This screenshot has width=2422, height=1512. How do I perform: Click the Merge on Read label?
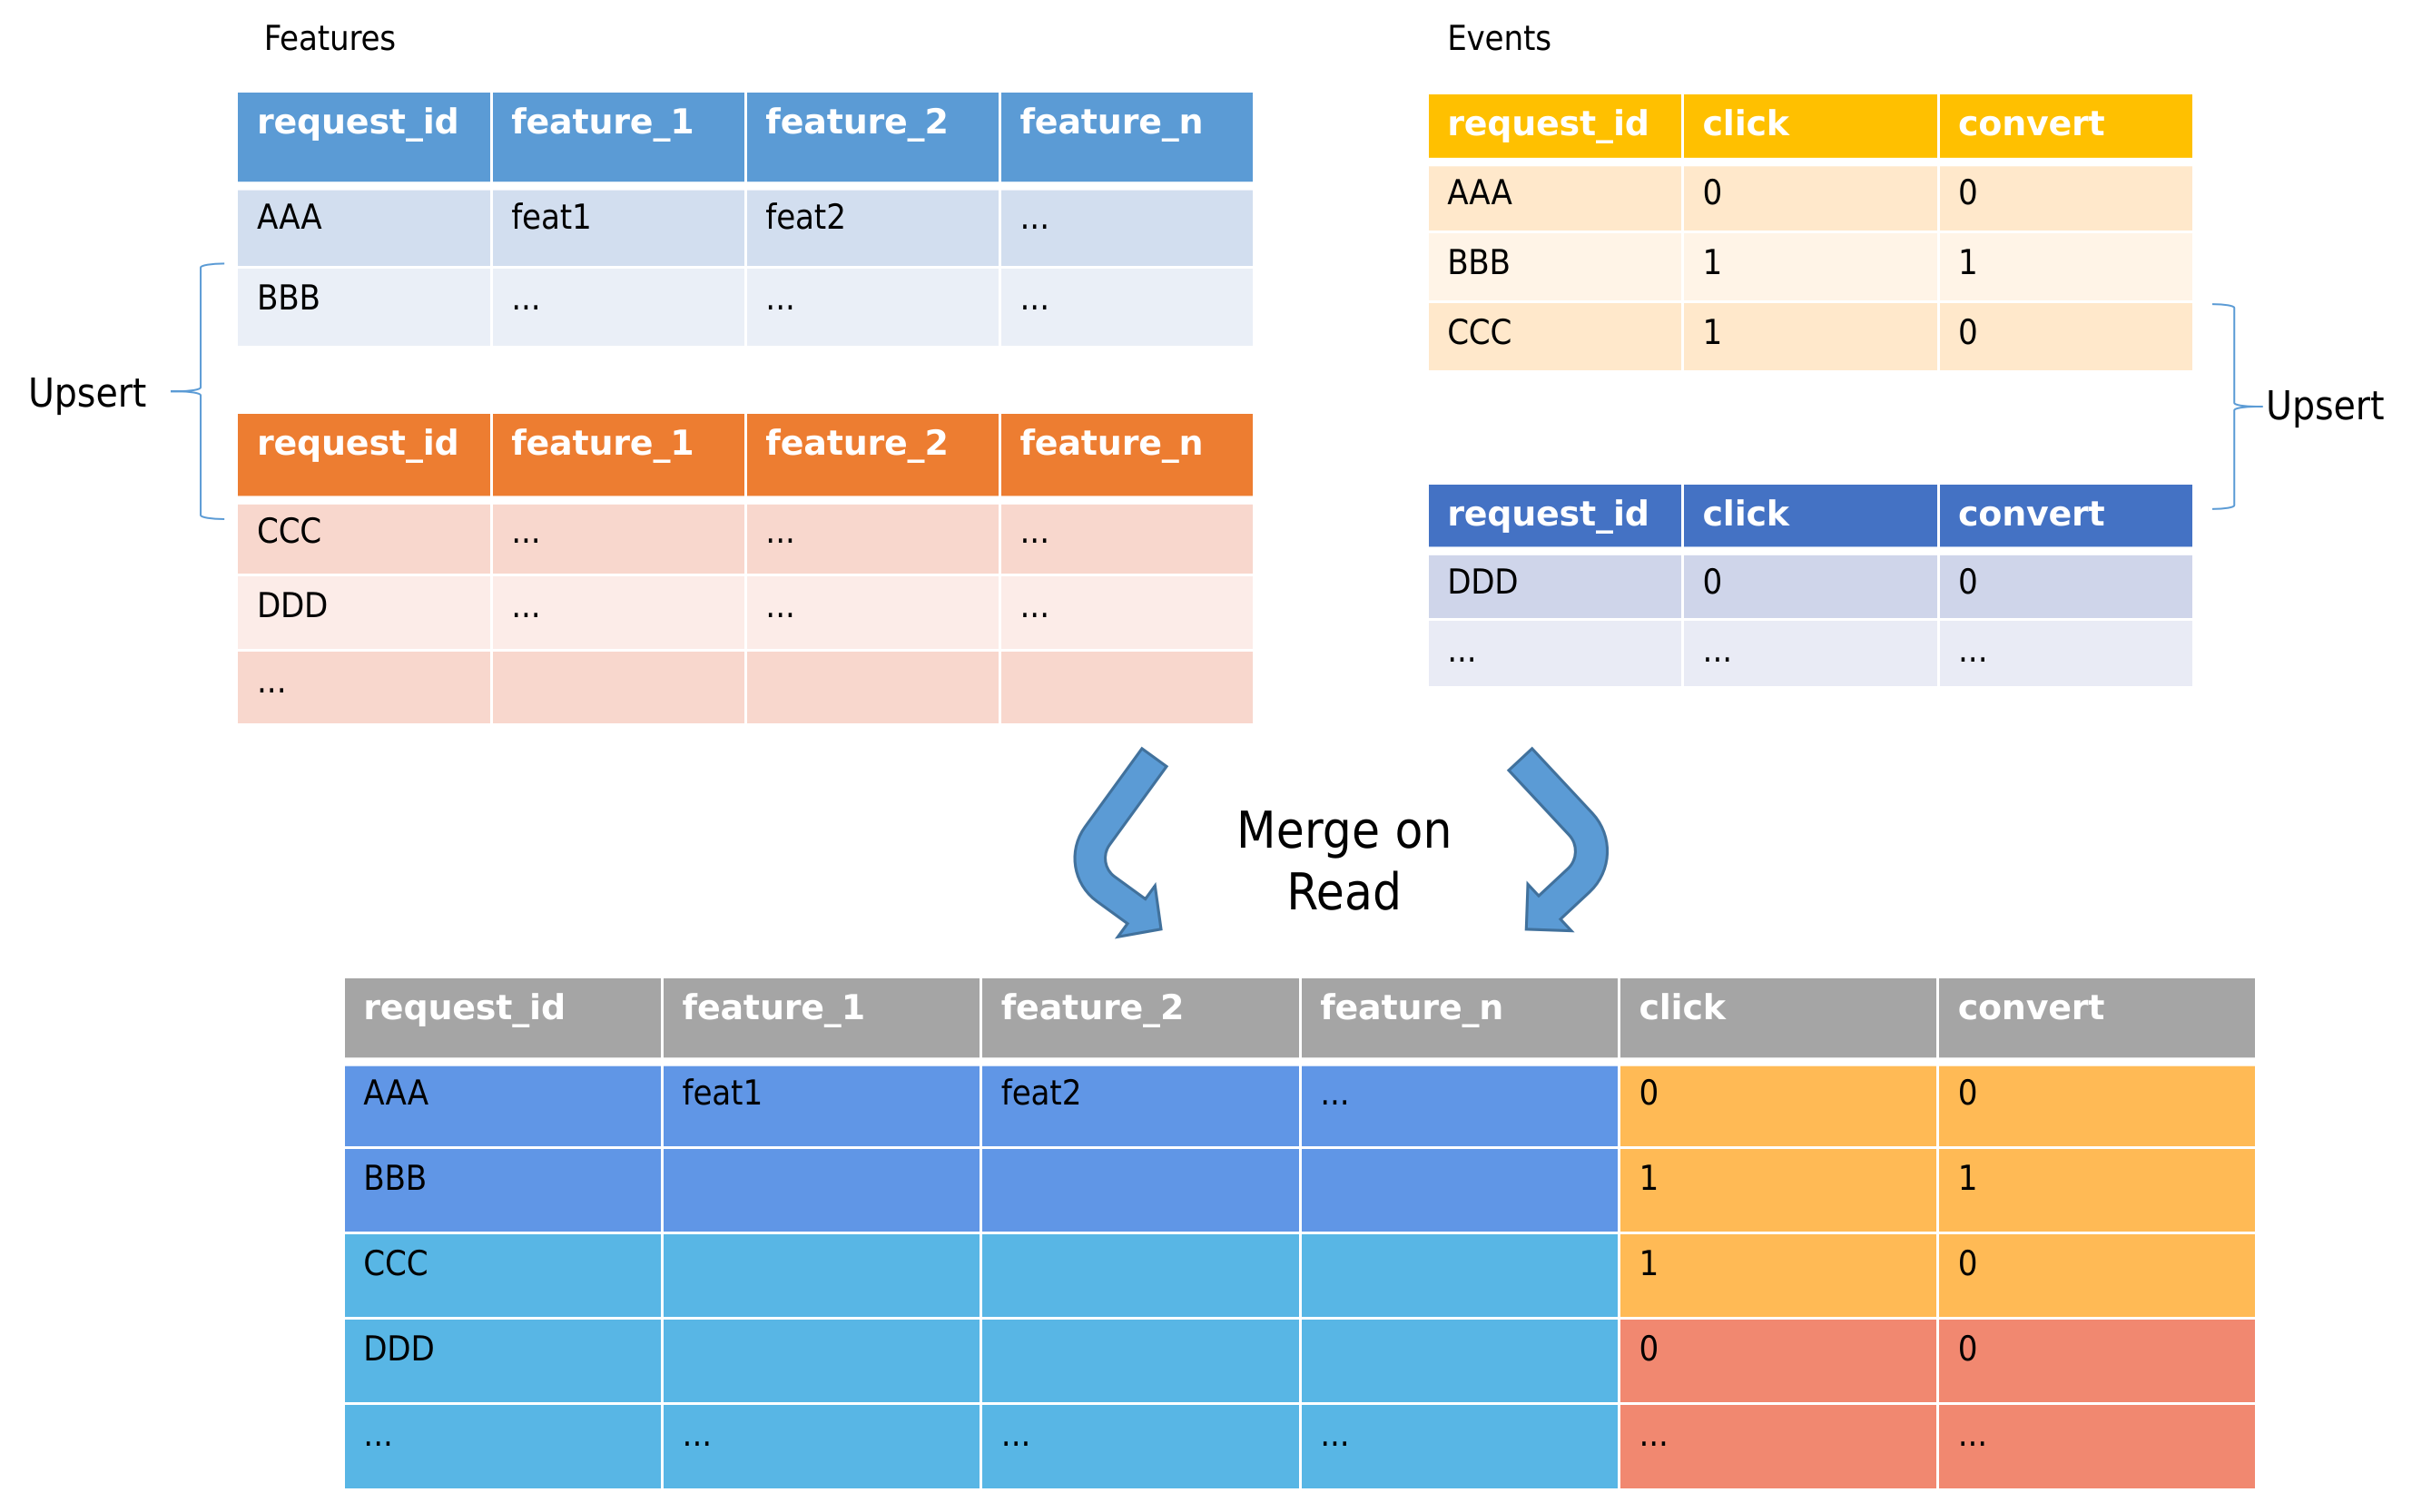click(x=1343, y=860)
